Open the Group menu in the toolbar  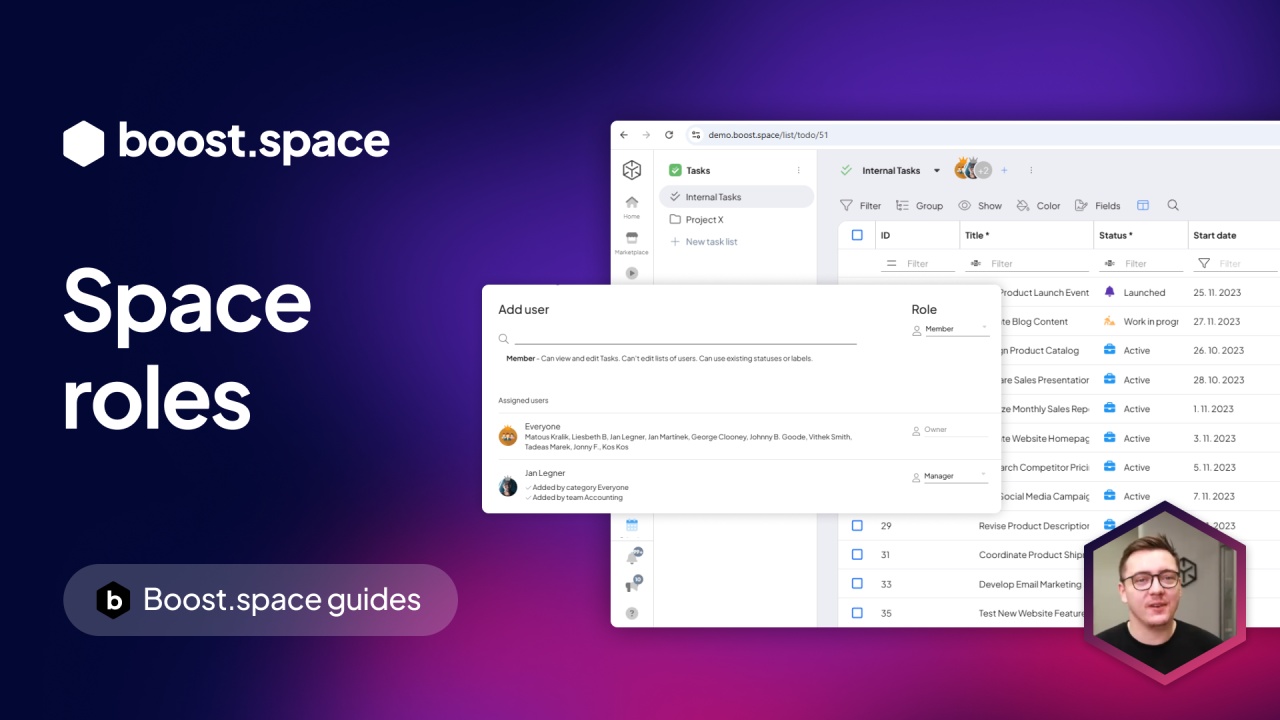[919, 205]
